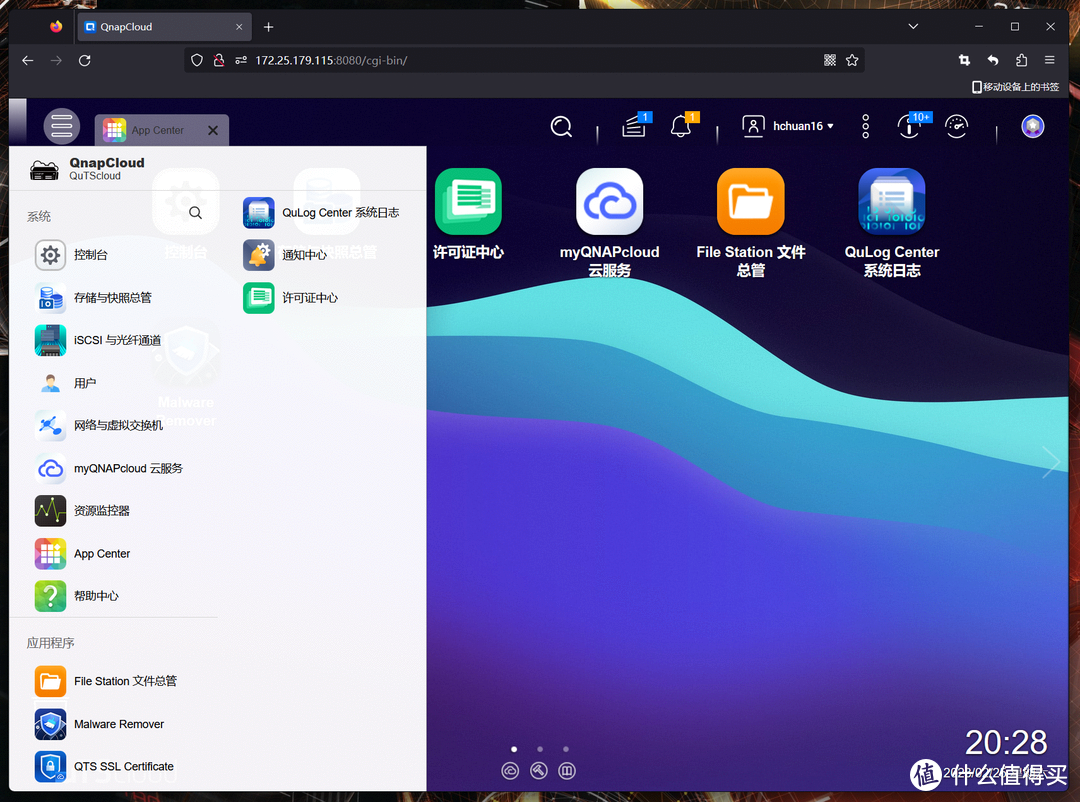
Task: Open the tracking protection shield icon
Action: point(197,61)
